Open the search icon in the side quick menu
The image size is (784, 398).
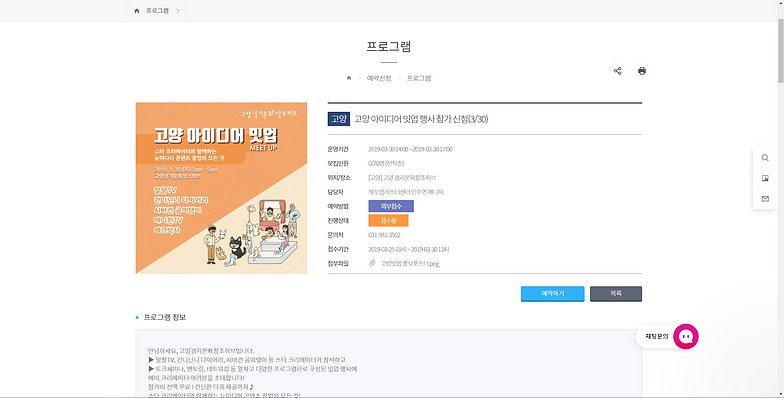[x=765, y=158]
